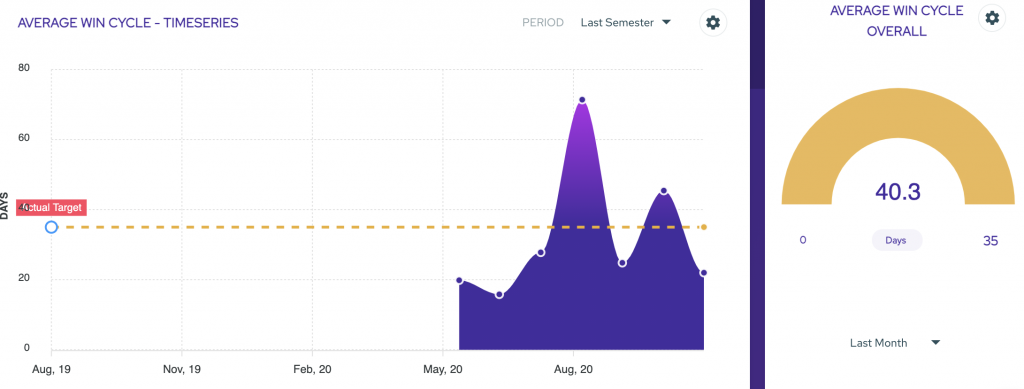Click the Last Semester dropdown arrow

pyautogui.click(x=666, y=22)
